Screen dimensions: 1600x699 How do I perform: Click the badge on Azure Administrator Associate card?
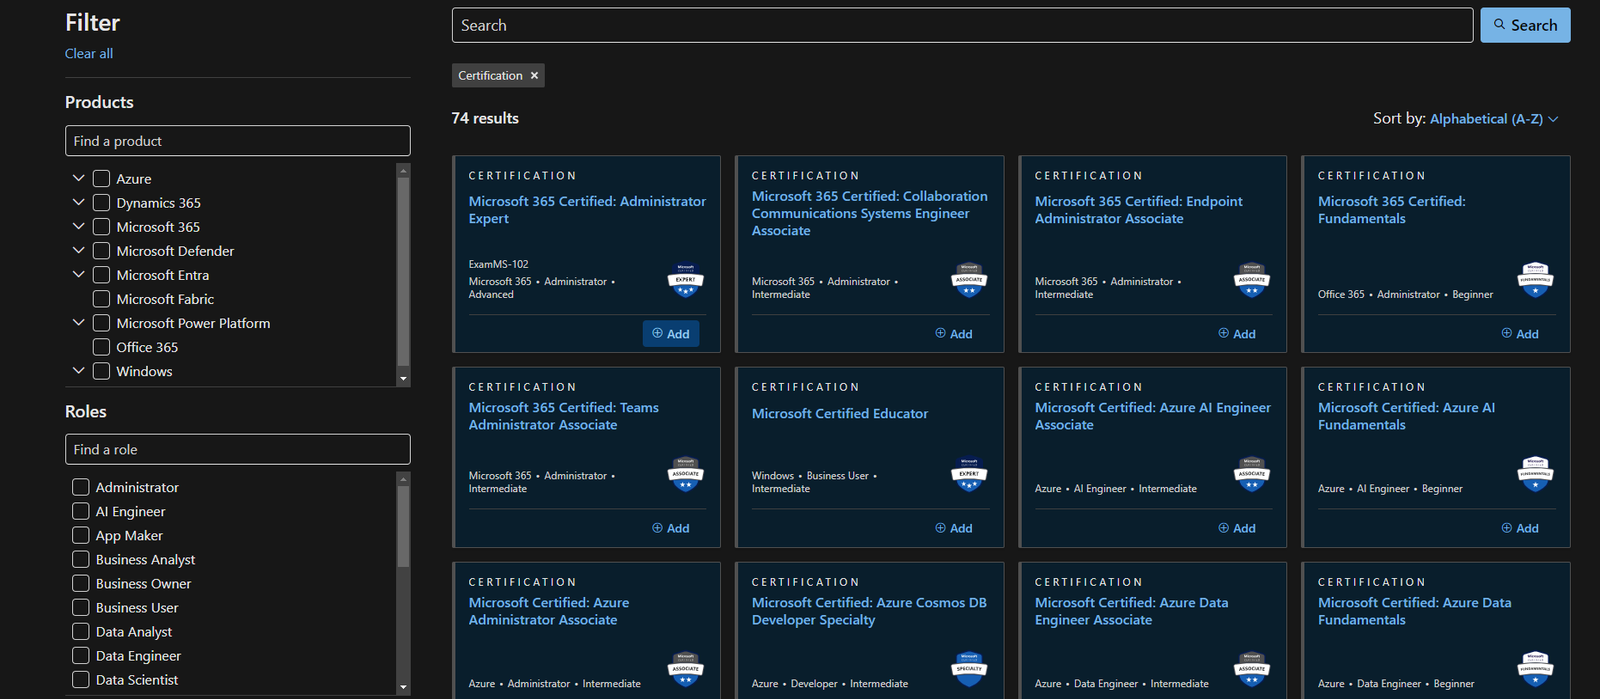(685, 670)
